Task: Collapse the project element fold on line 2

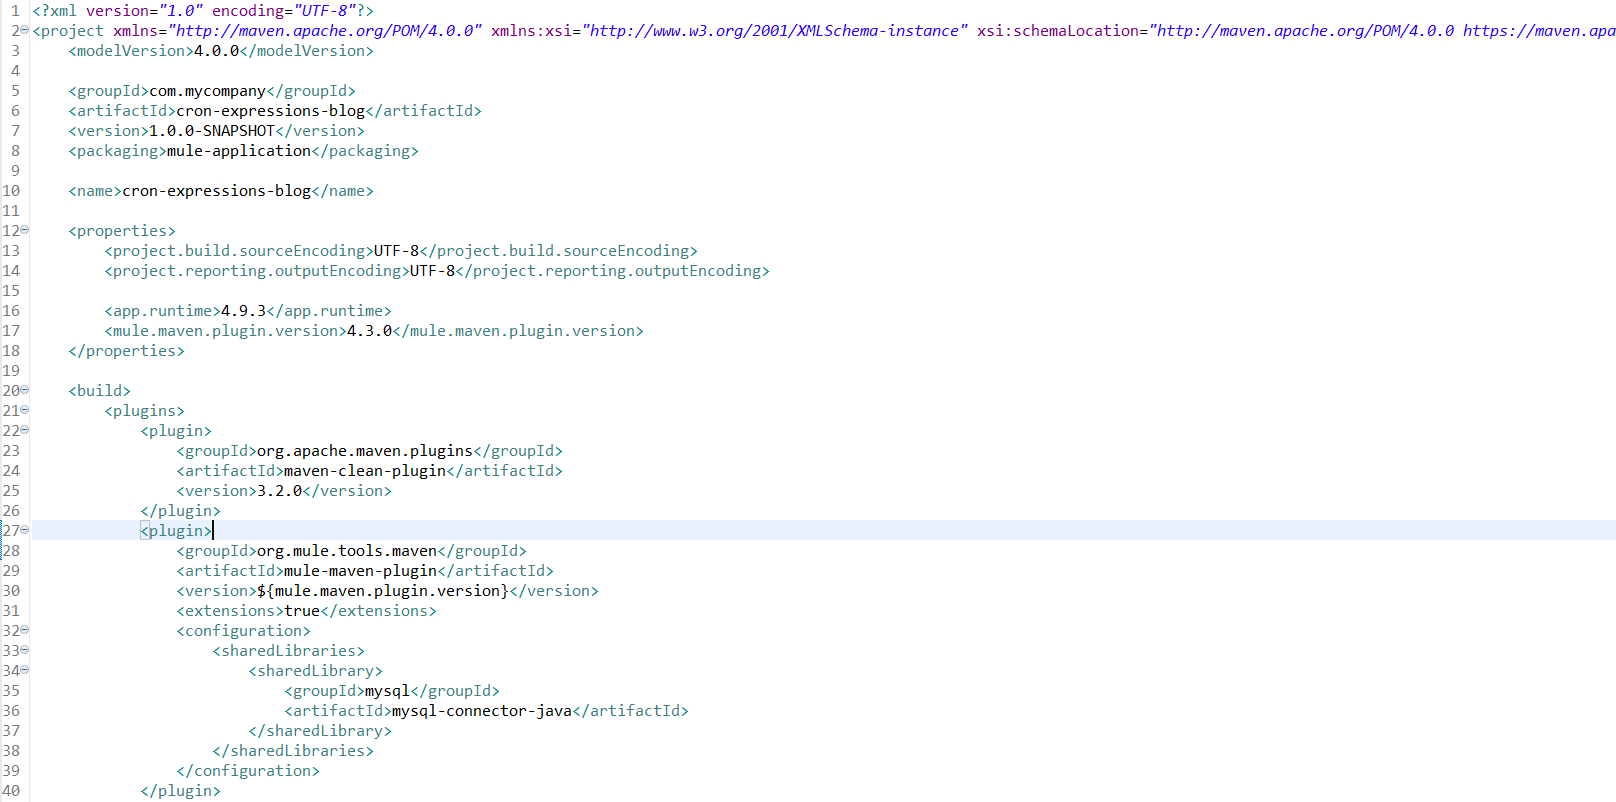Action: pyautogui.click(x=25, y=30)
